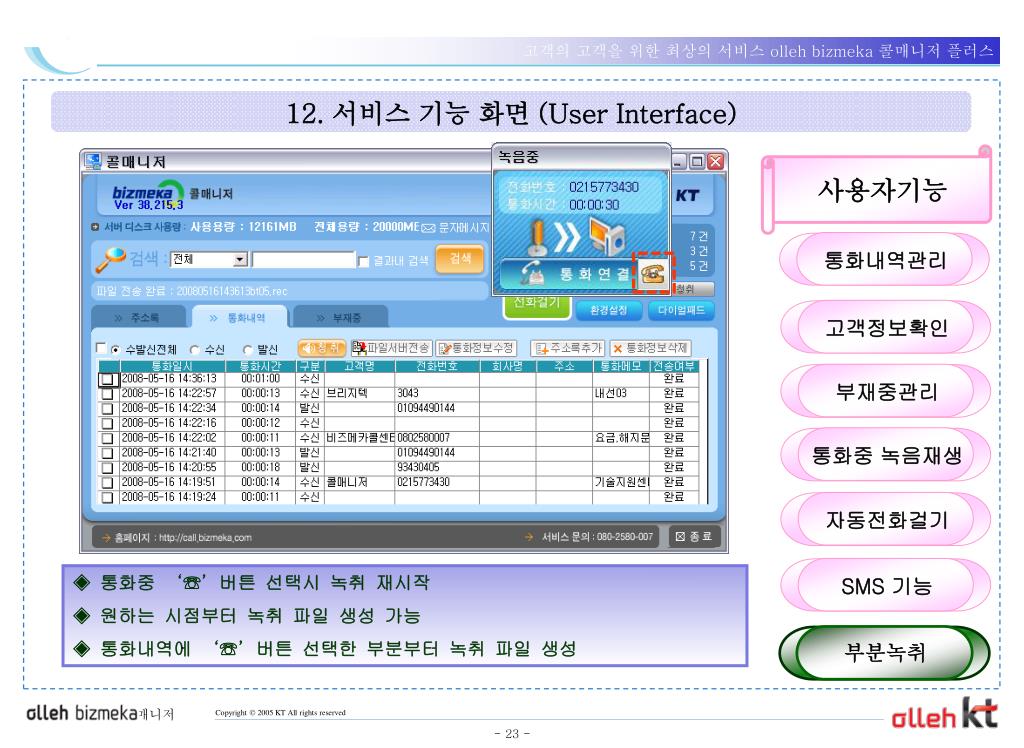Click the 통화정보수정 toolbar button
The width and height of the screenshot is (1024, 748).
coord(477,348)
